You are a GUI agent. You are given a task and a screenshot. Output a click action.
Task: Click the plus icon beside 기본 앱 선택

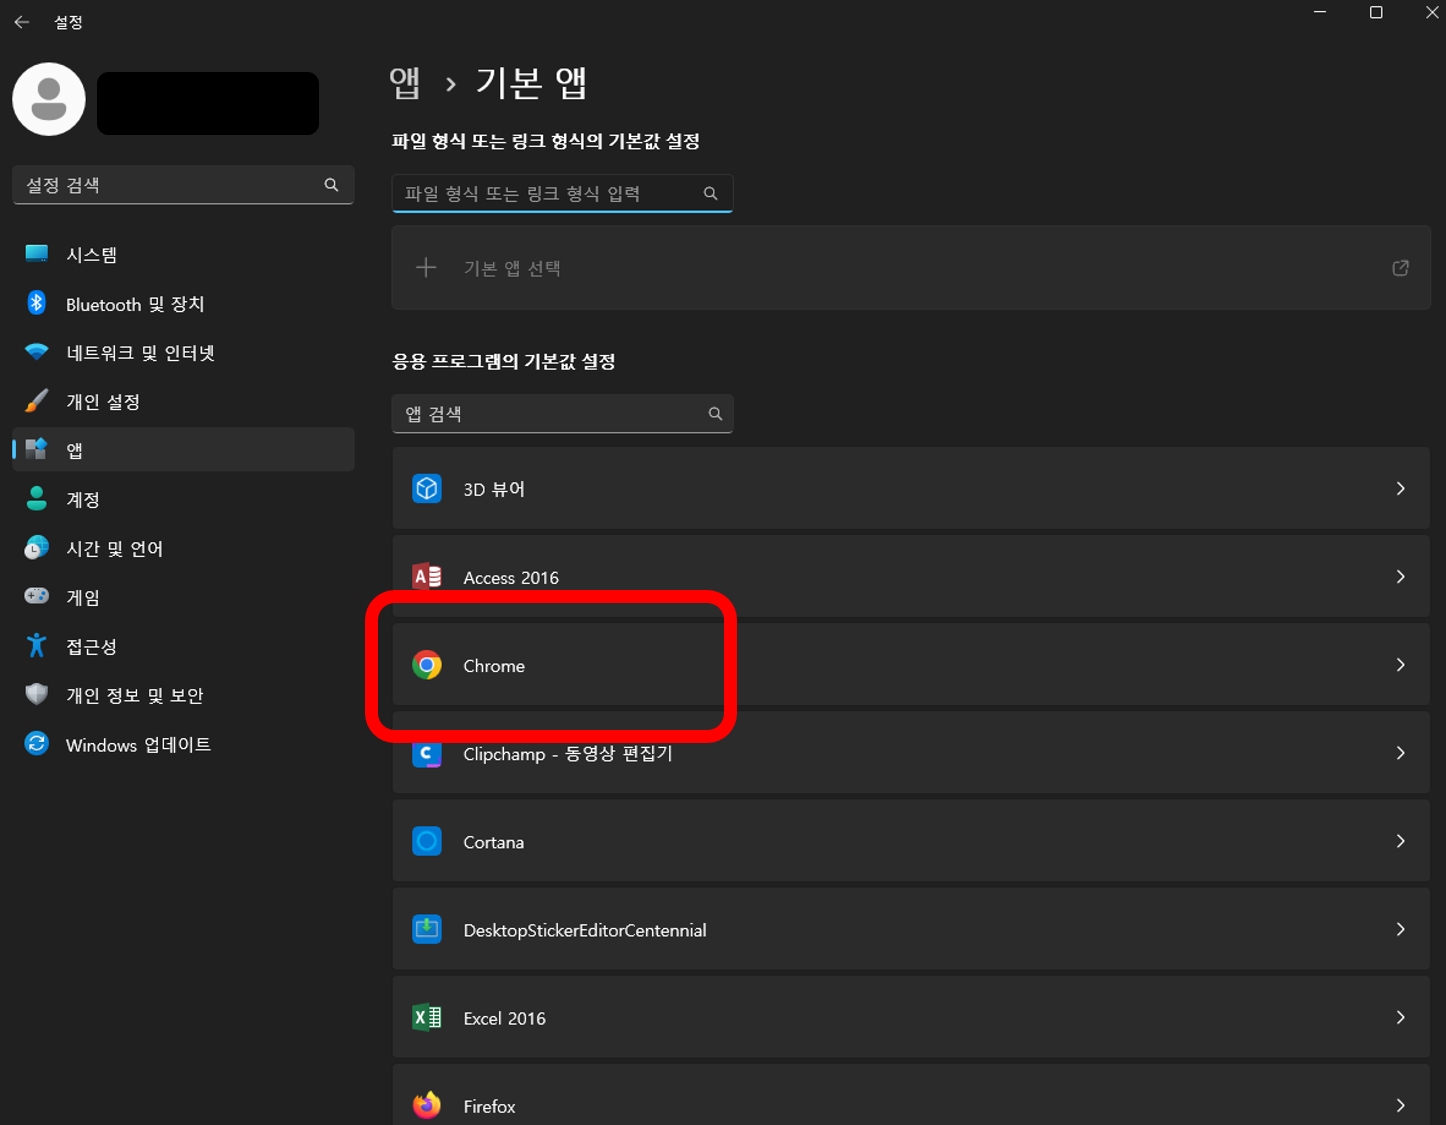[x=426, y=268]
